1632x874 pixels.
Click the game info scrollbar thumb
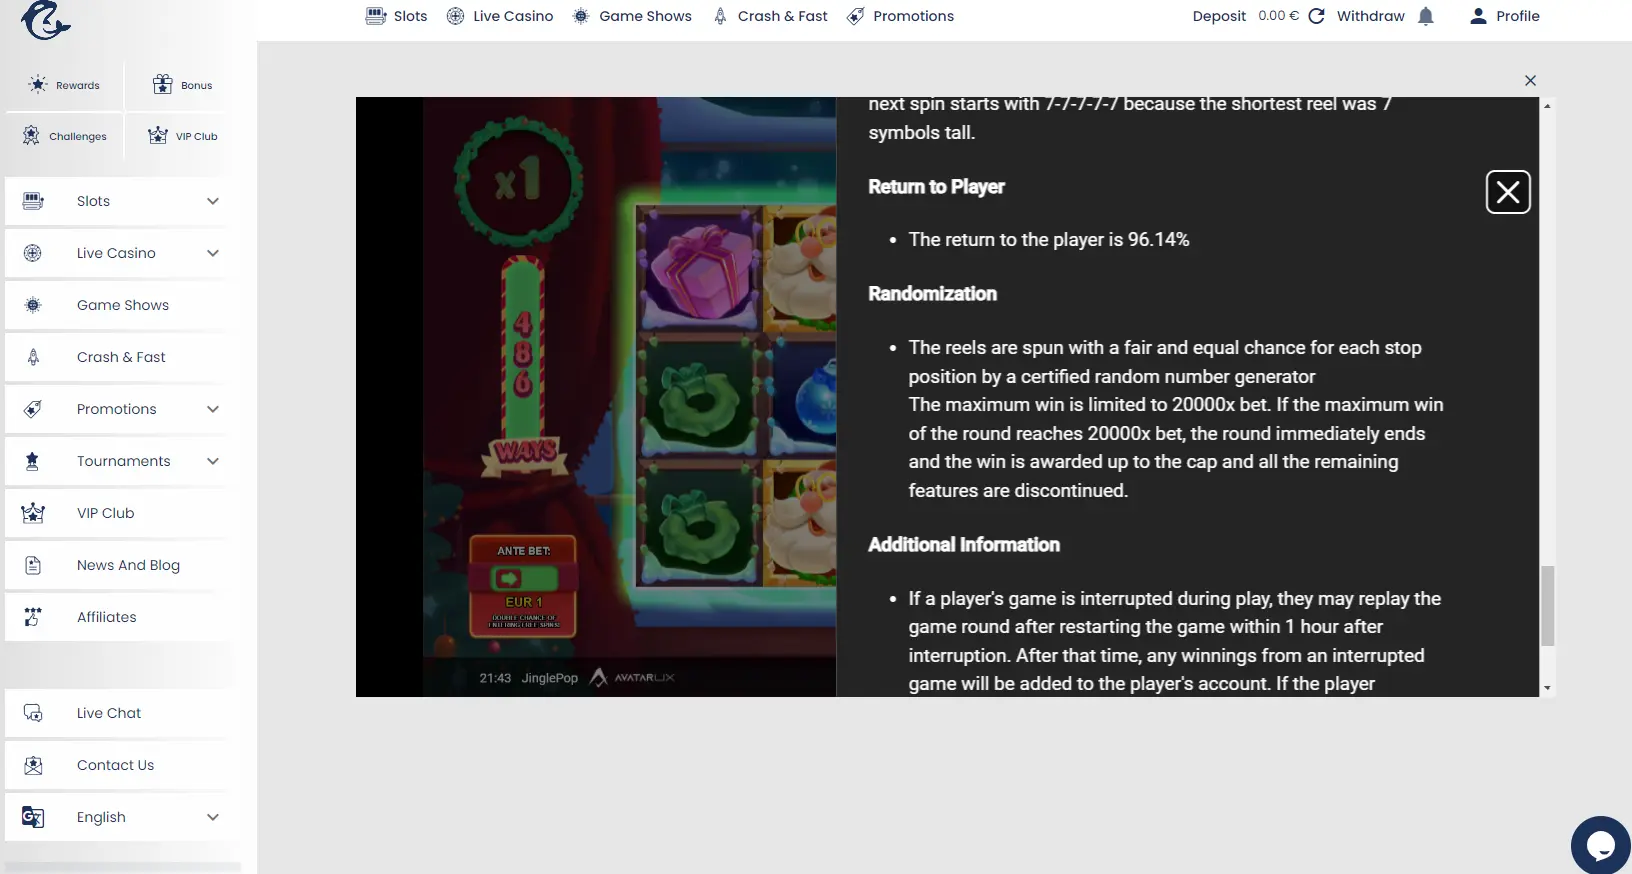[1547, 606]
